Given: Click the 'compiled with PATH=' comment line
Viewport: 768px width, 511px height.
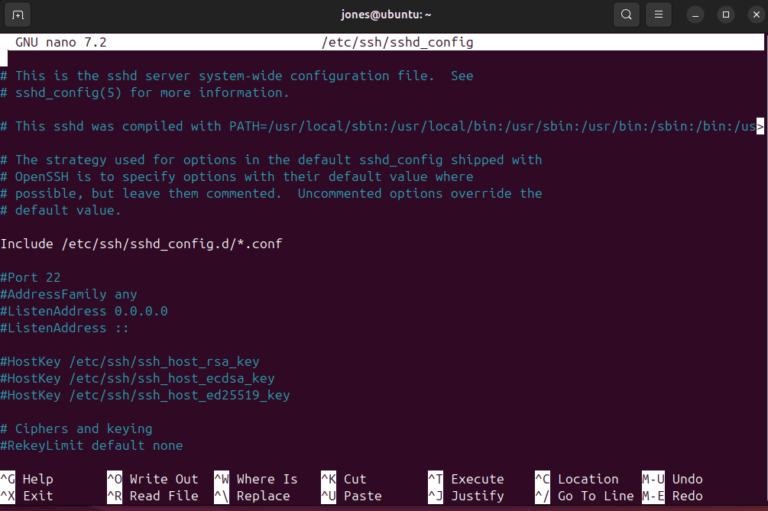Looking at the screenshot, I should point(378,126).
